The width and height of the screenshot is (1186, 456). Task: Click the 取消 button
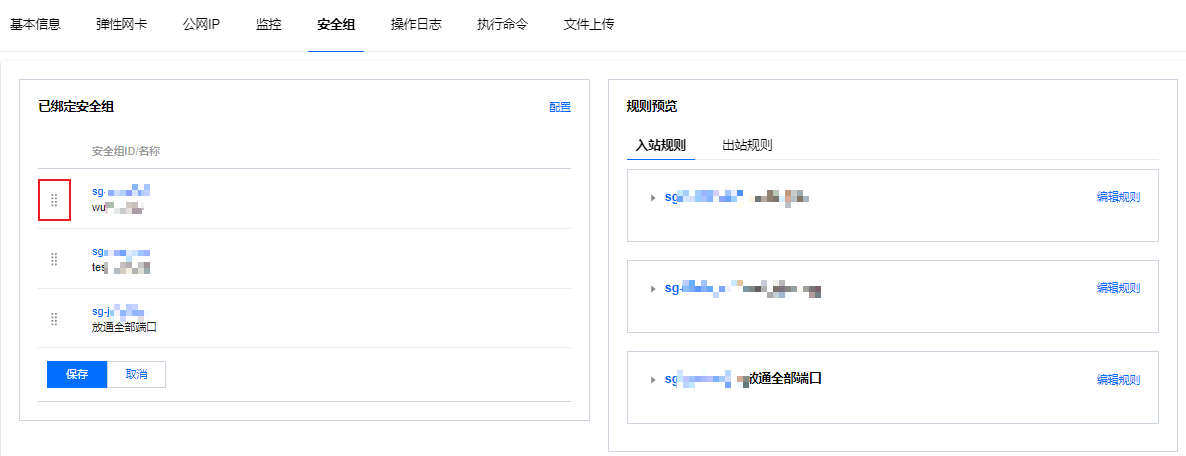pos(137,374)
